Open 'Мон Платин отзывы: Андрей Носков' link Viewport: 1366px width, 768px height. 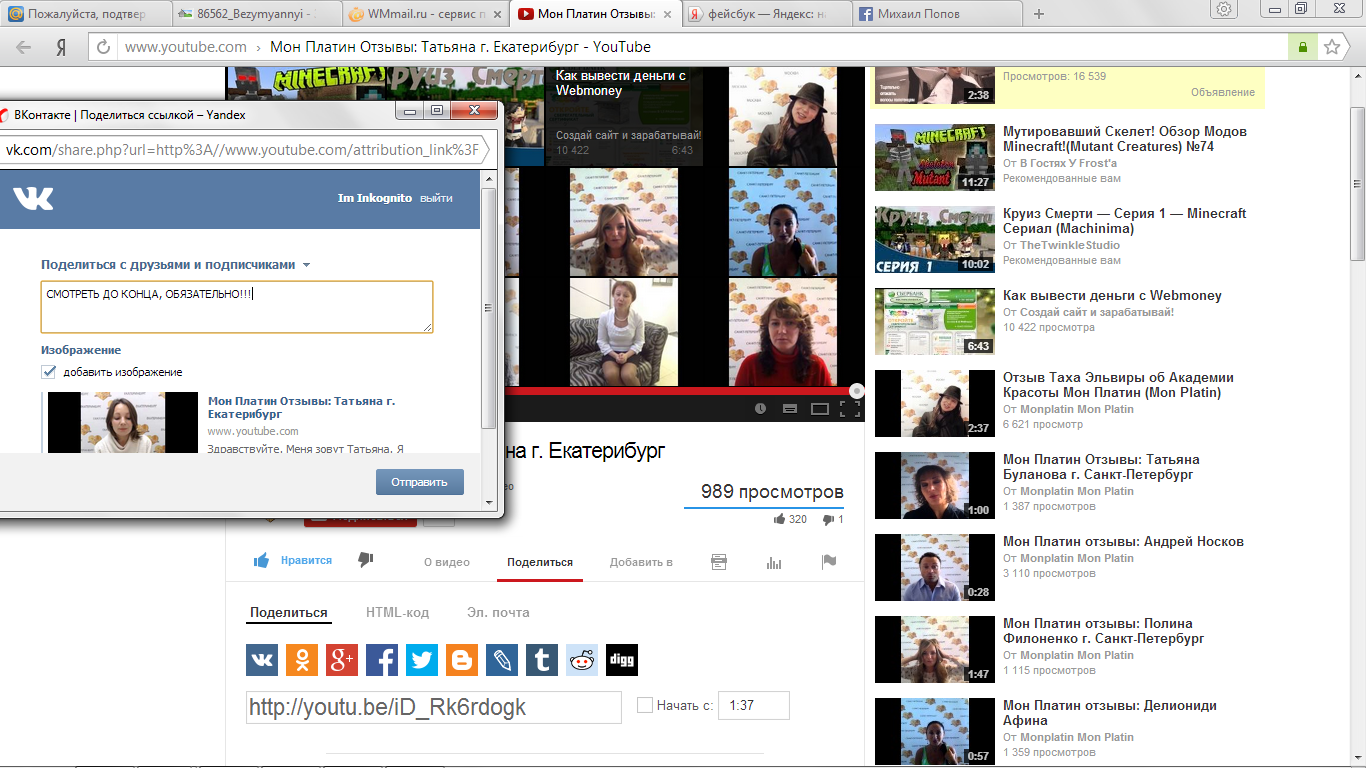coord(1123,542)
